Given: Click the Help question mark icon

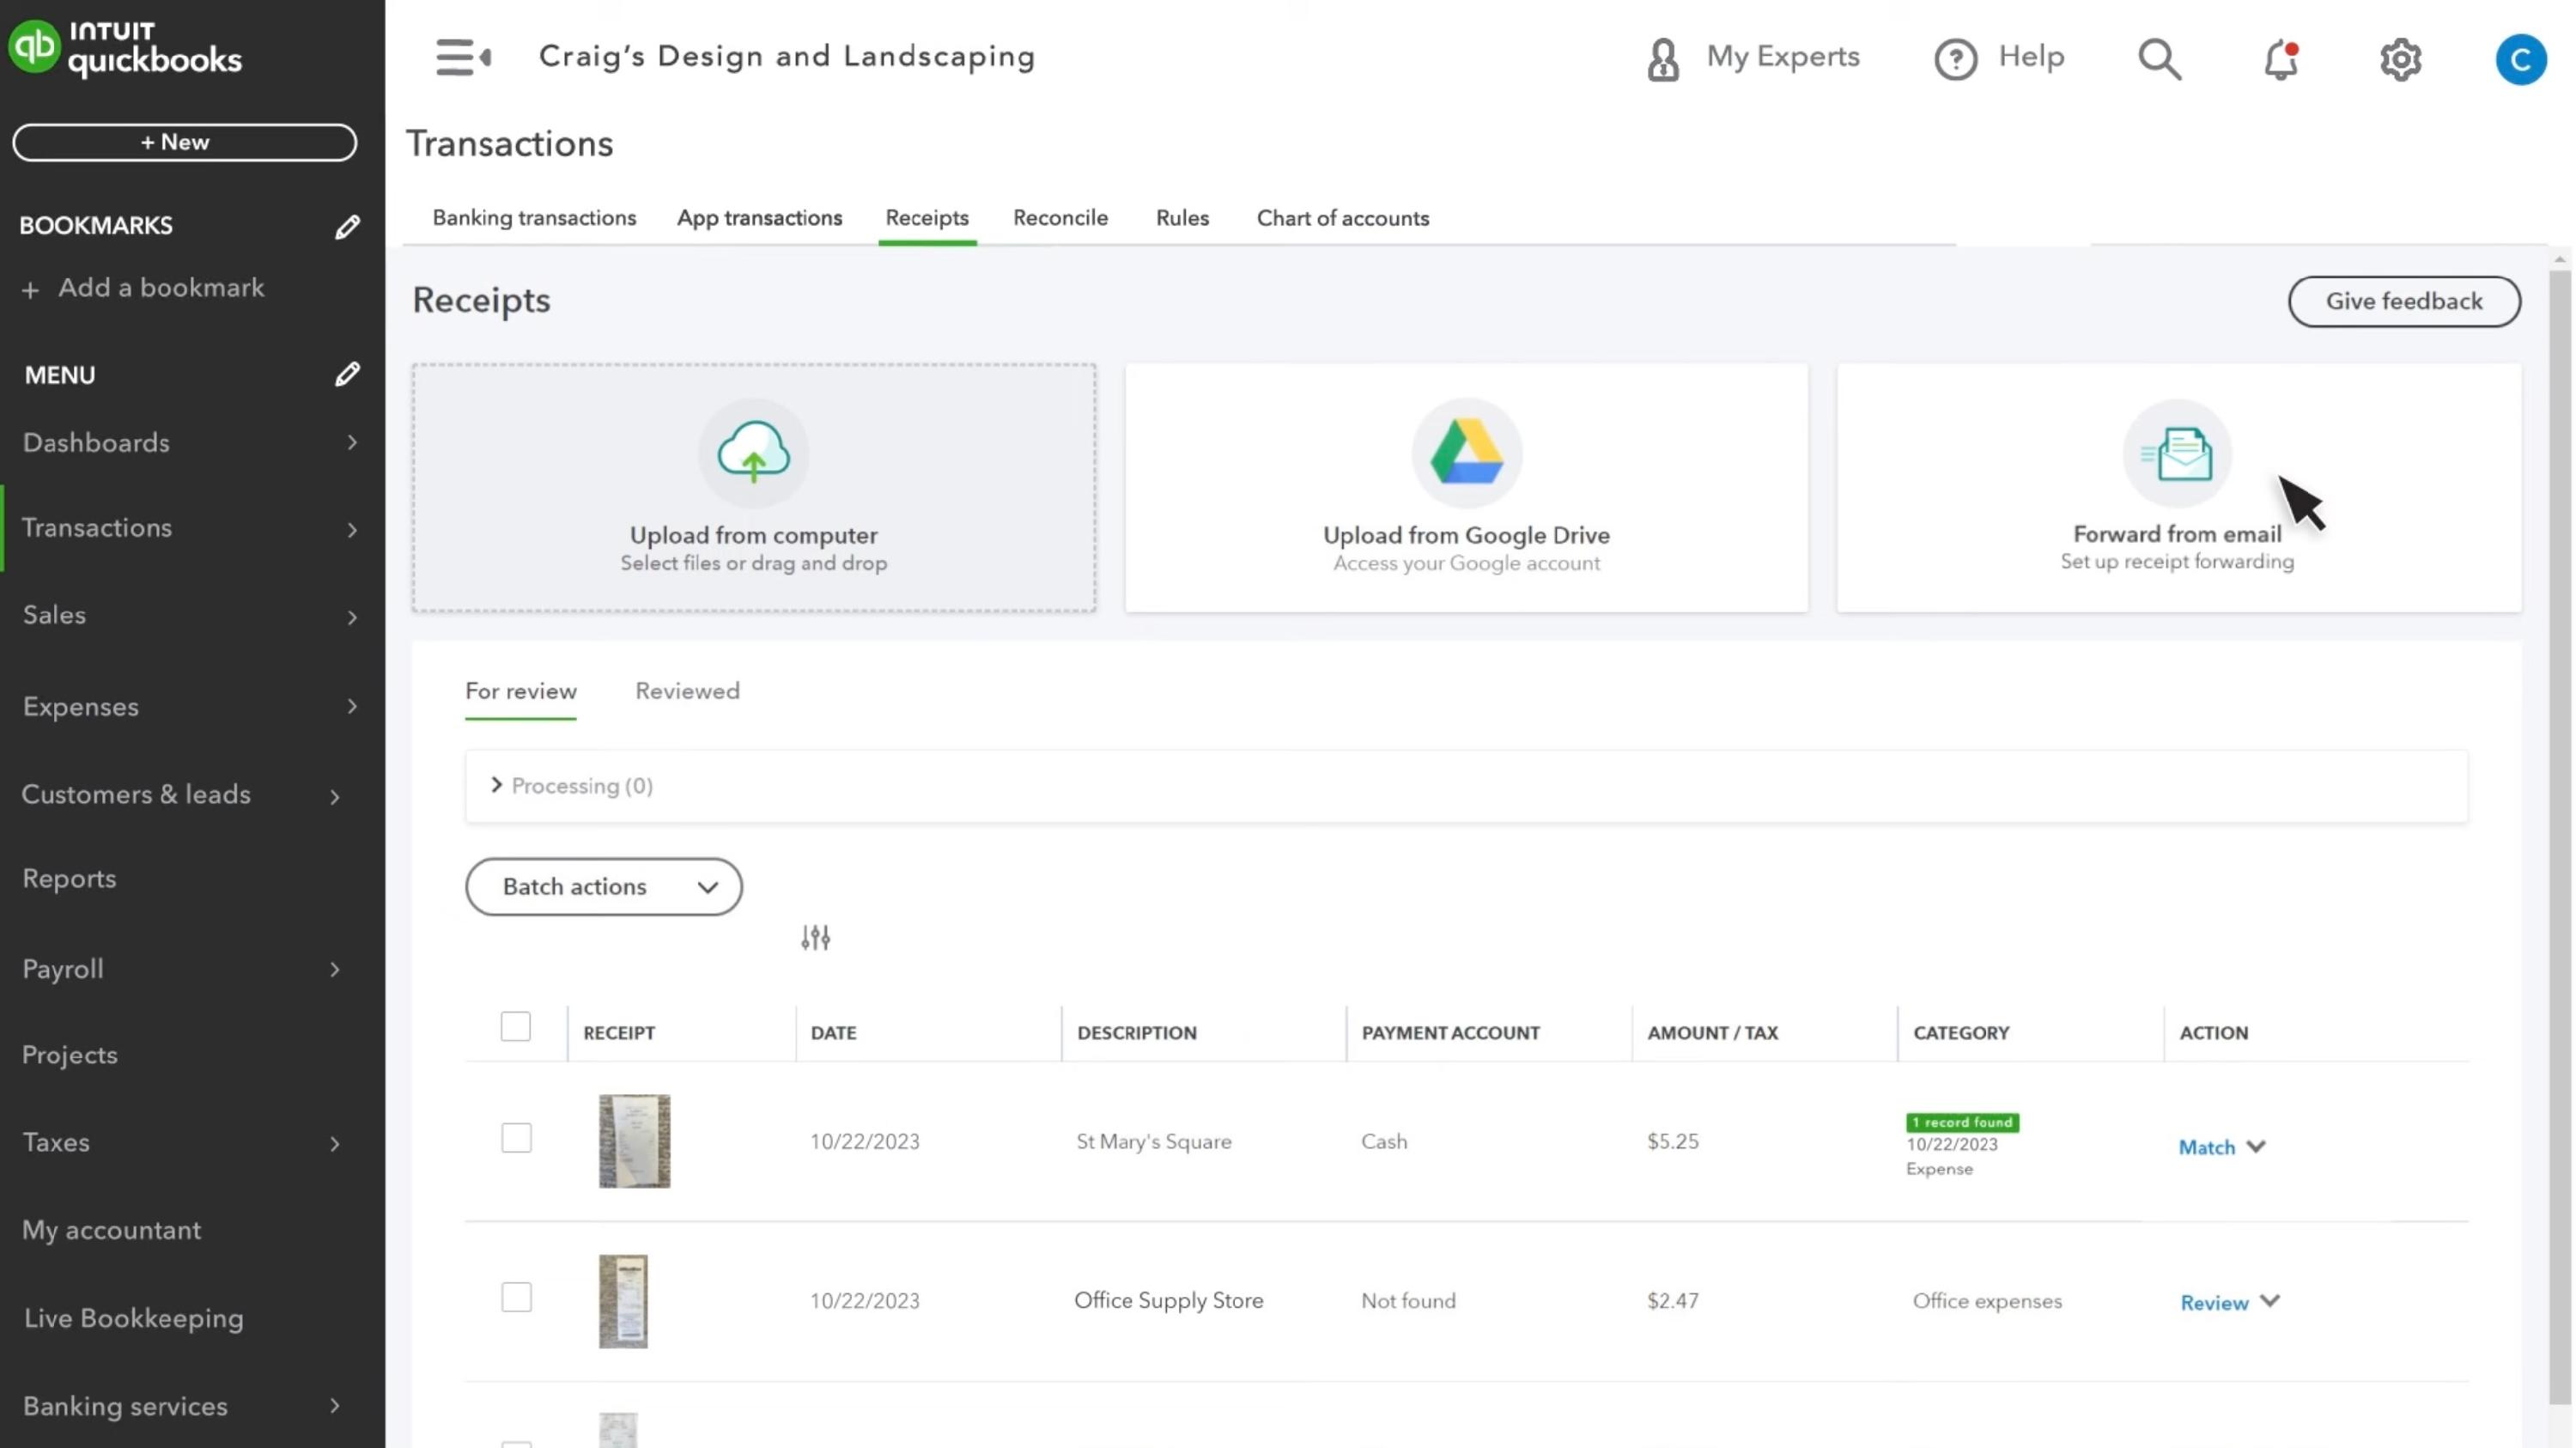Looking at the screenshot, I should click(1955, 59).
